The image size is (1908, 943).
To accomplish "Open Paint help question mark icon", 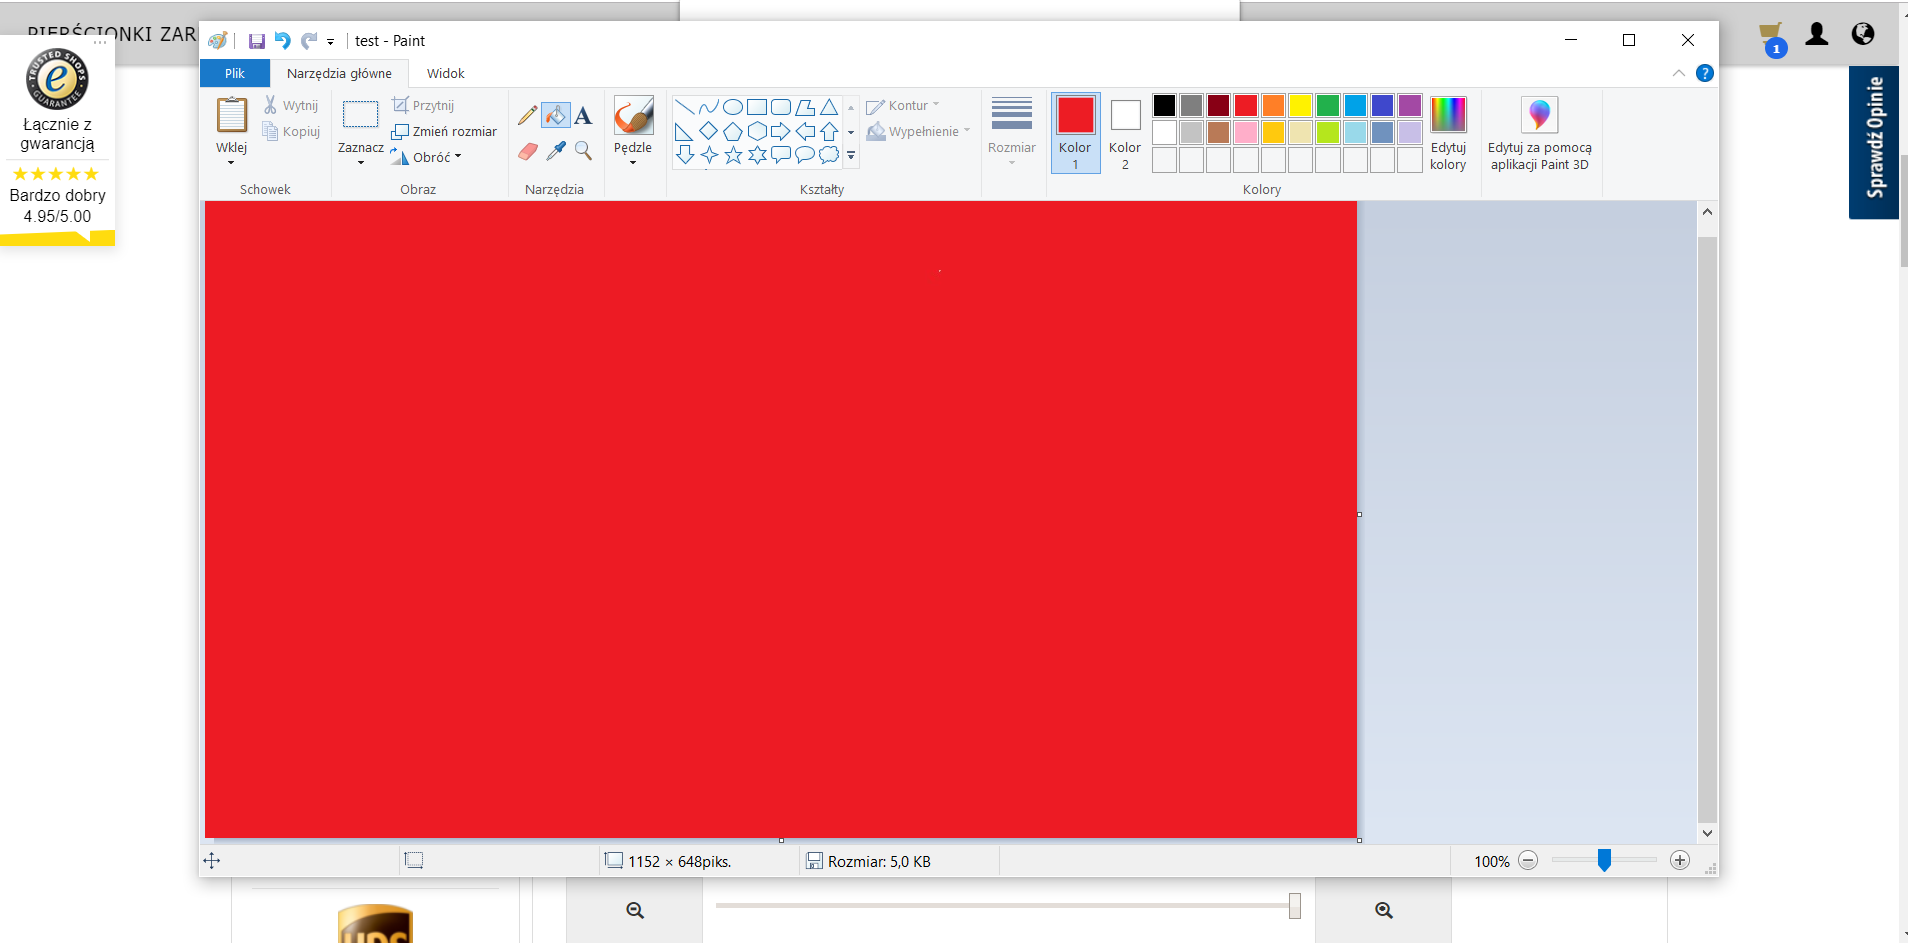I will point(1705,73).
